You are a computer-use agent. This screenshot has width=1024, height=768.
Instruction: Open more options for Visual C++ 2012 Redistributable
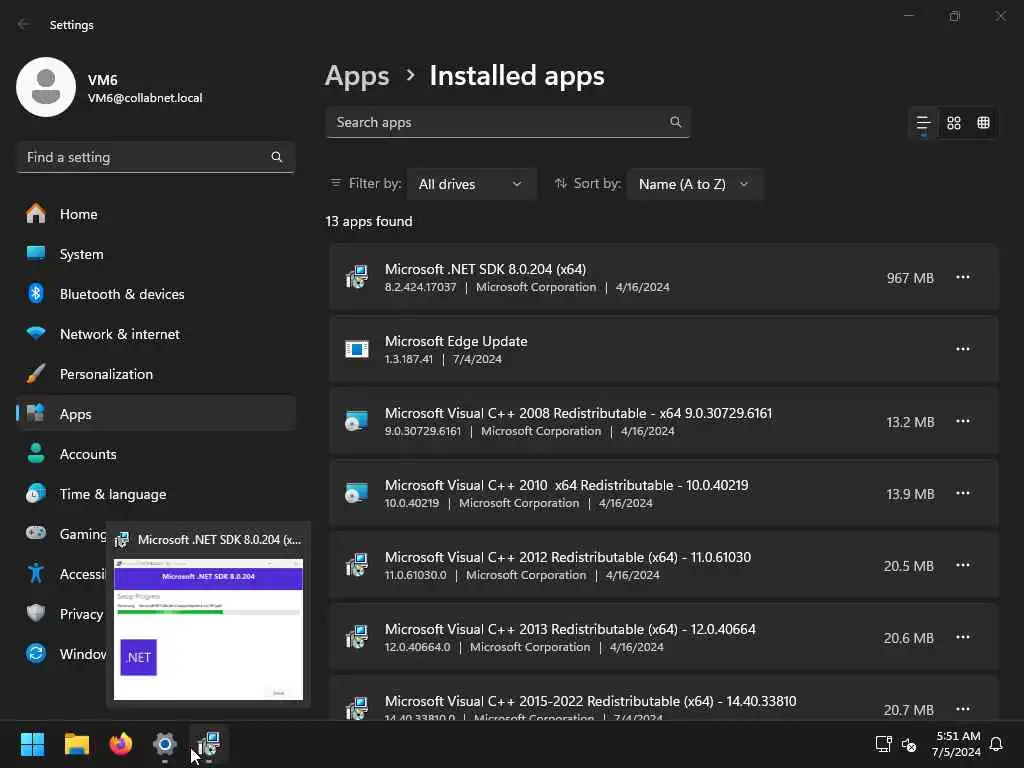tap(963, 565)
